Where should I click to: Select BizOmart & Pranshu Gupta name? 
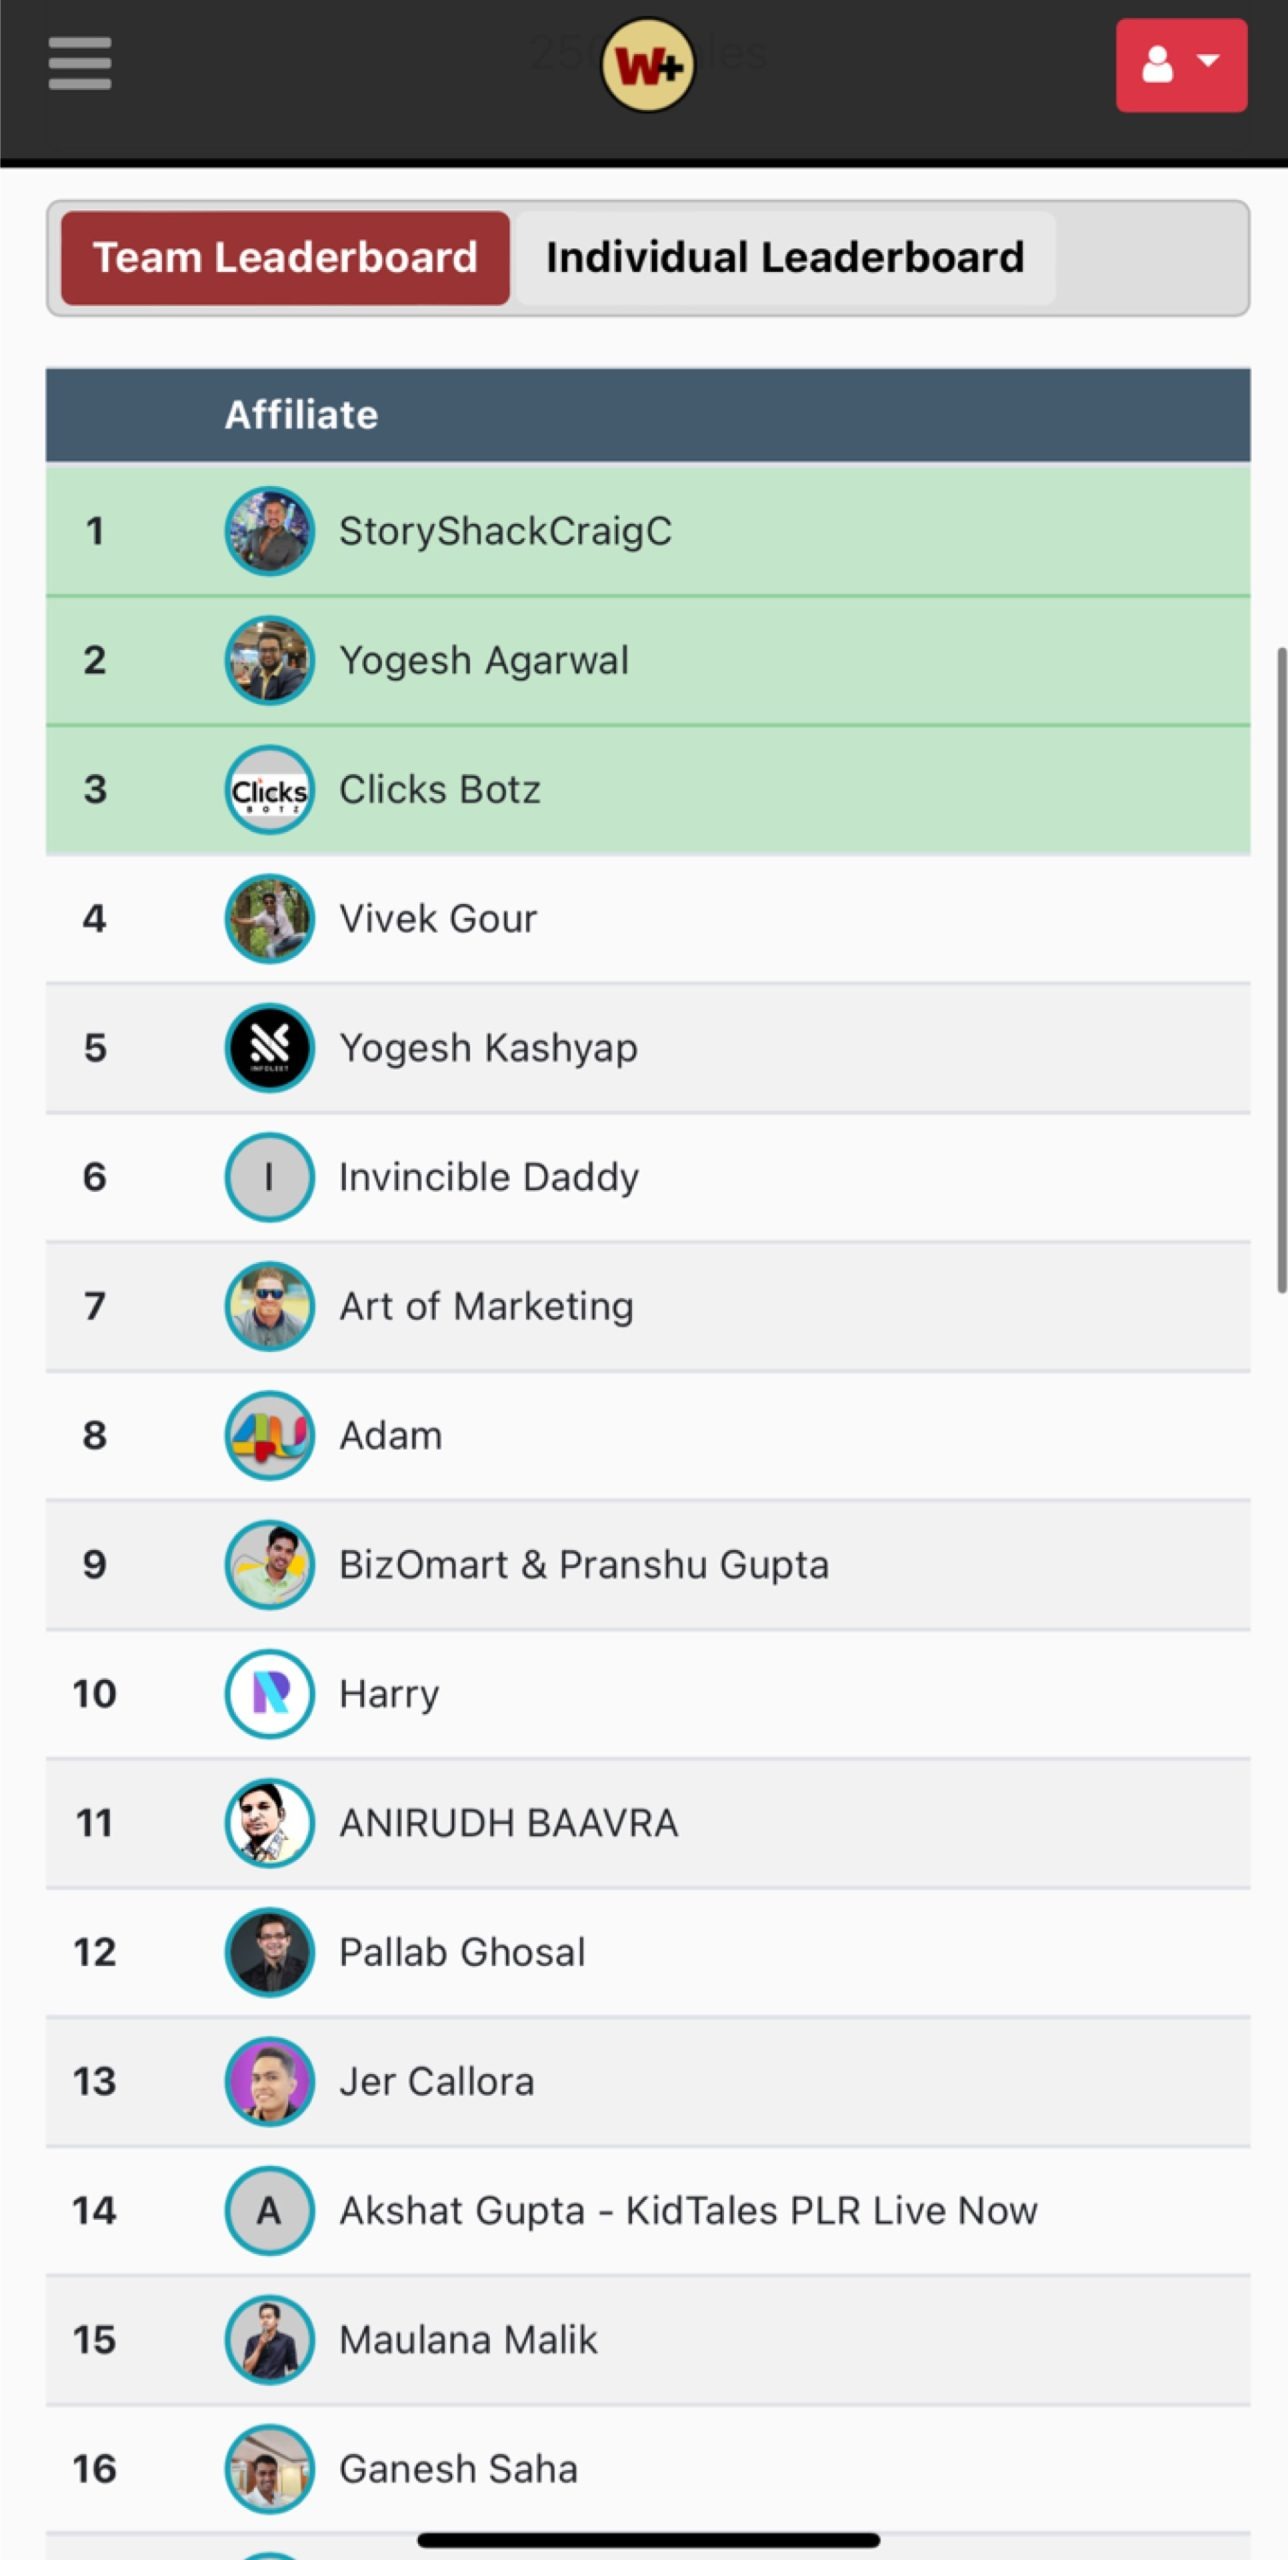(584, 1565)
